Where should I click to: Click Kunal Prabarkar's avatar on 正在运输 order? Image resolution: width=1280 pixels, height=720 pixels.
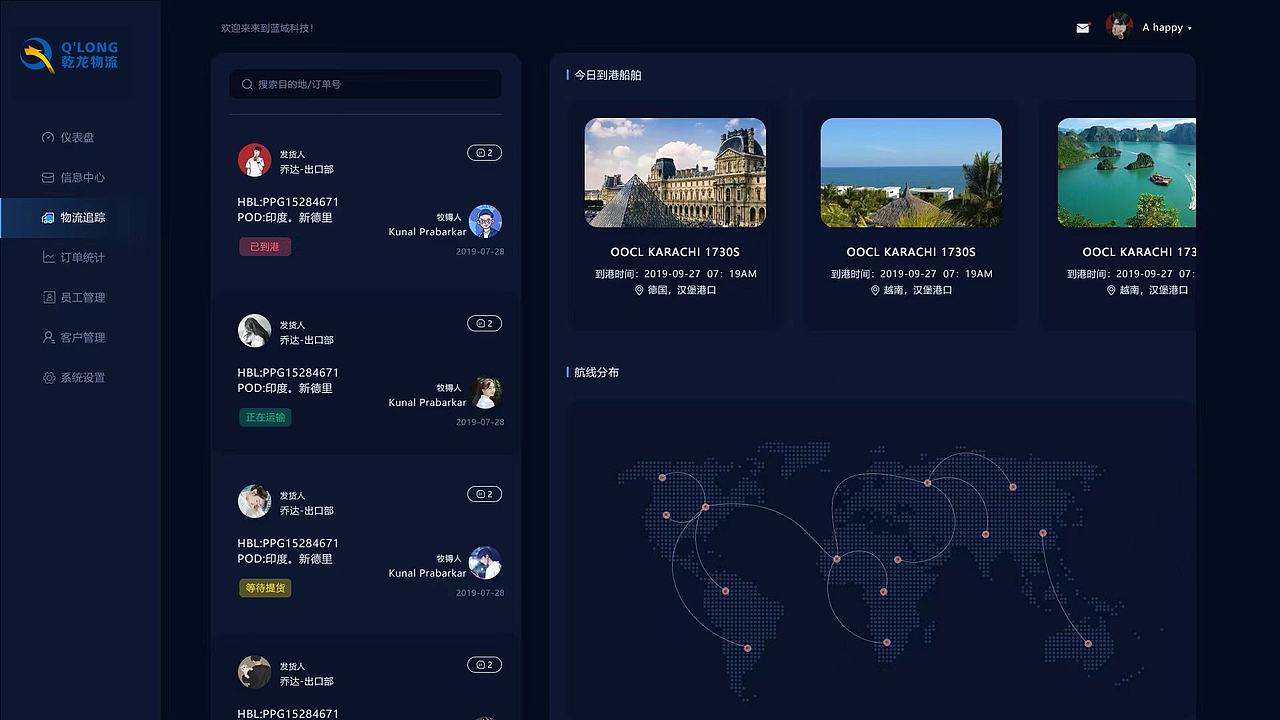tap(485, 392)
